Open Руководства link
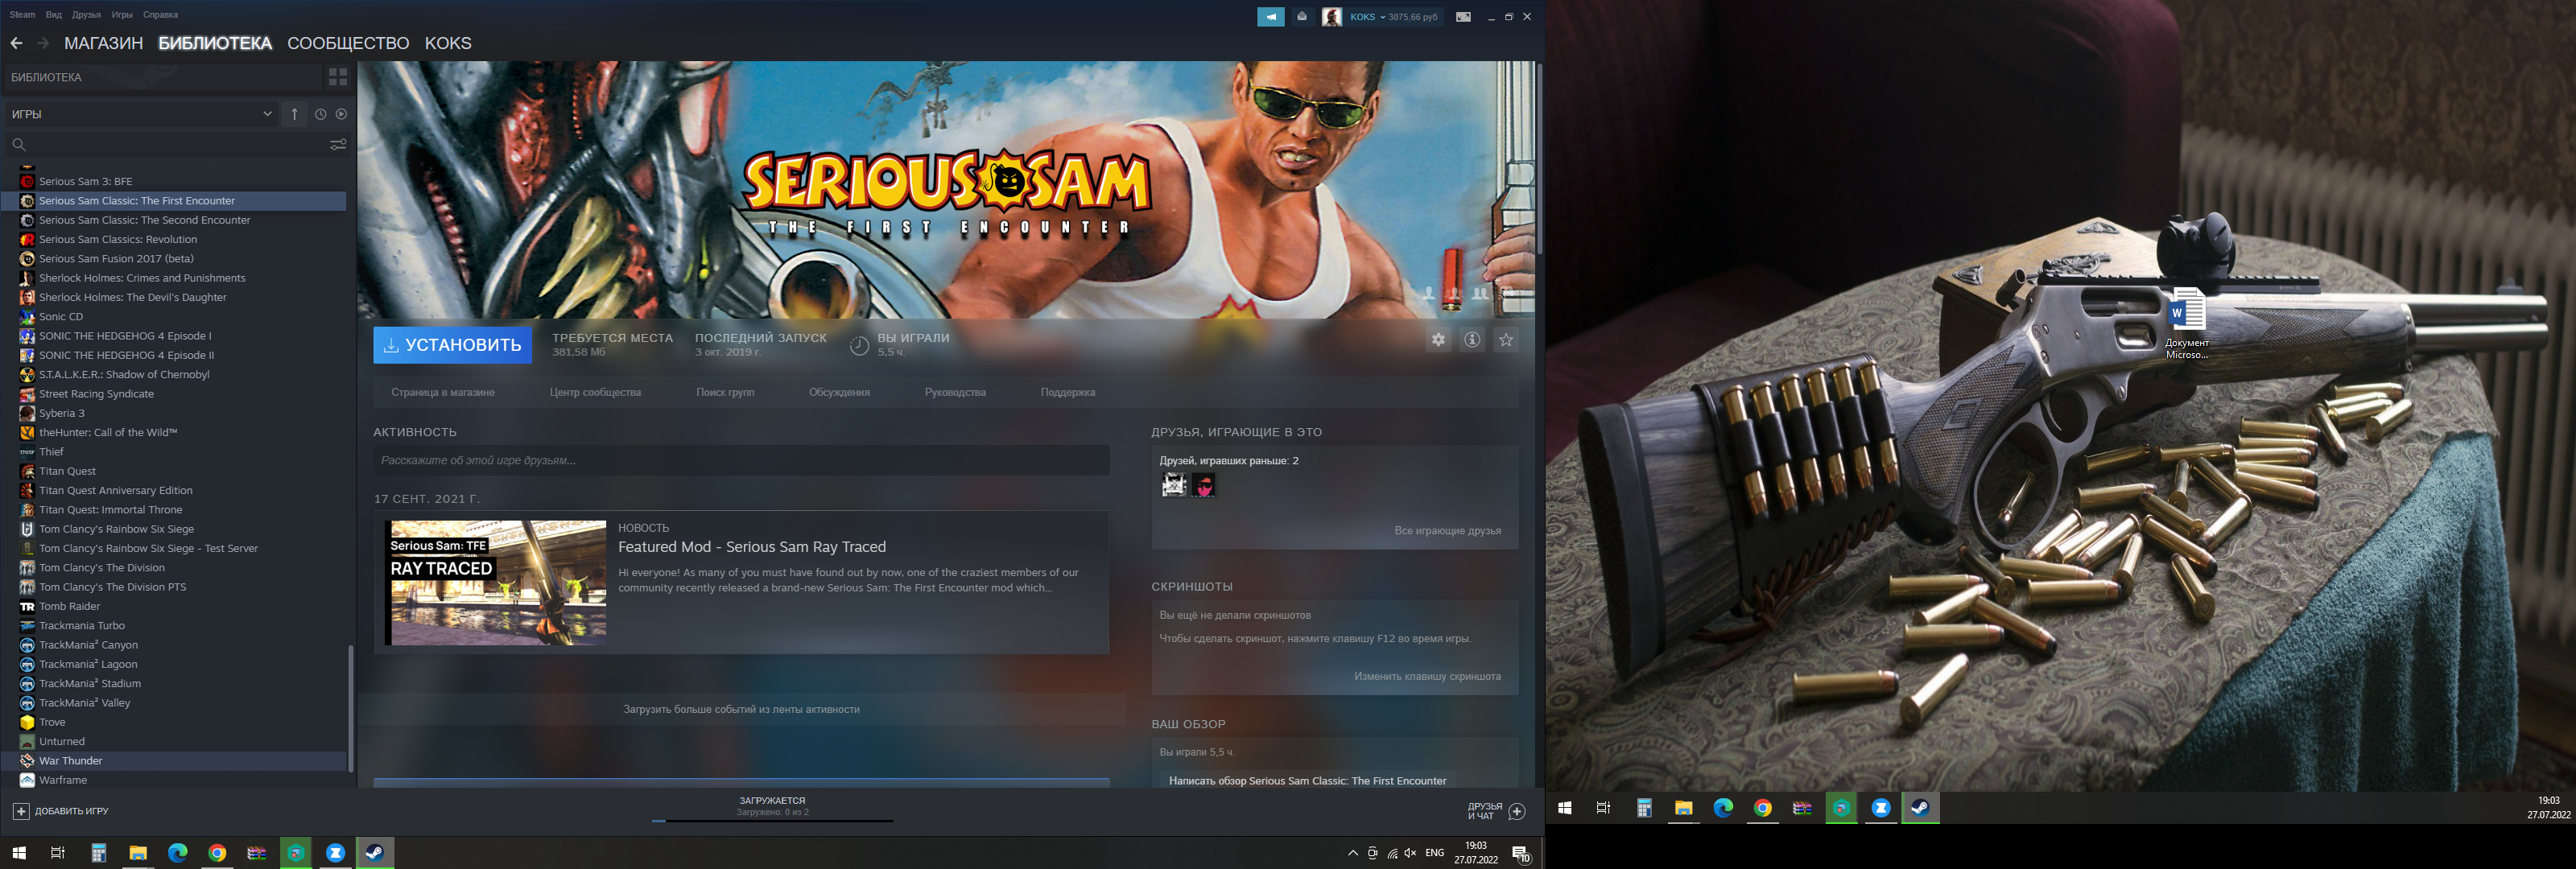Image resolution: width=2576 pixels, height=869 pixels. pos(955,393)
